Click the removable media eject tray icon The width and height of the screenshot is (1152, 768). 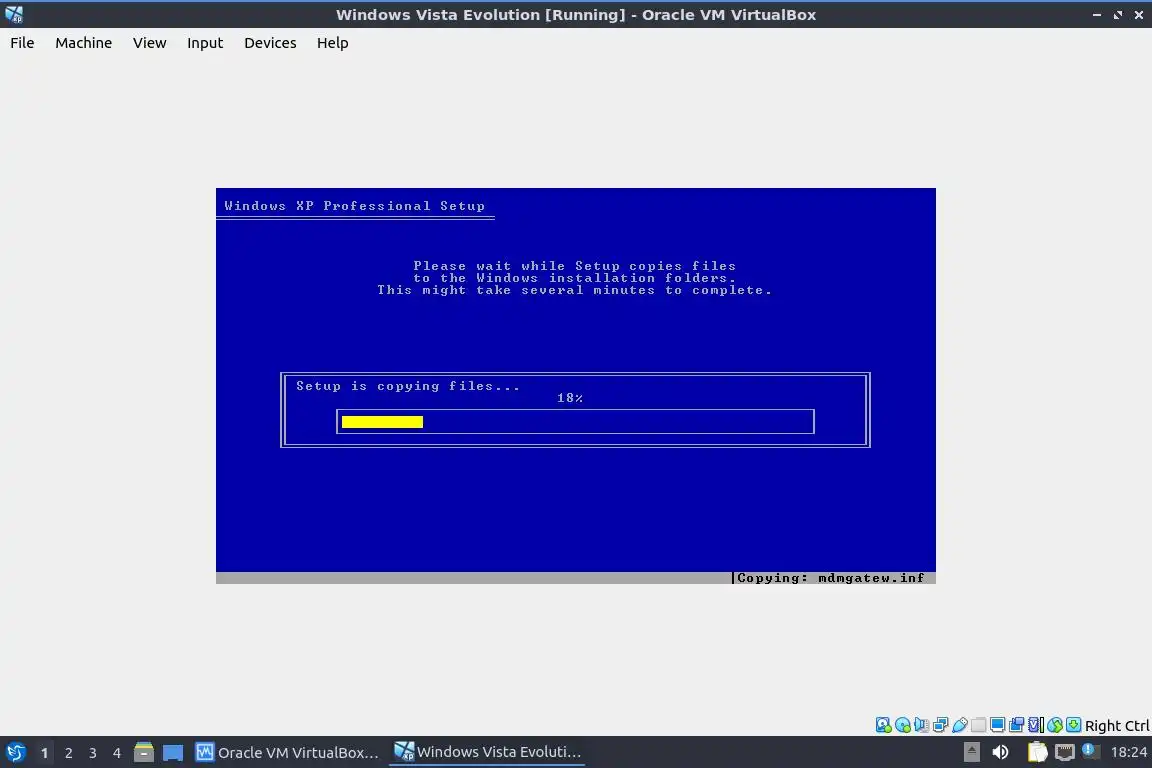(971, 752)
